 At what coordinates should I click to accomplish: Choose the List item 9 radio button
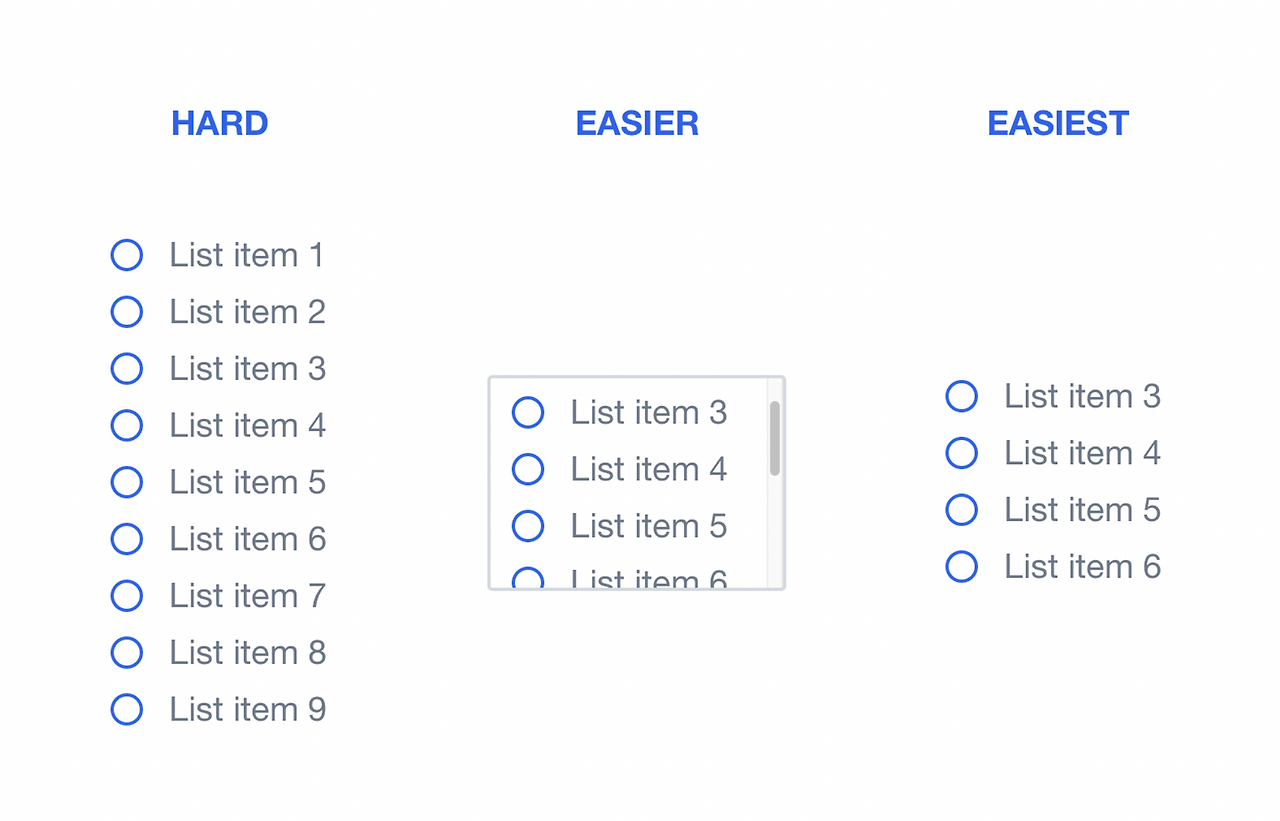click(127, 710)
